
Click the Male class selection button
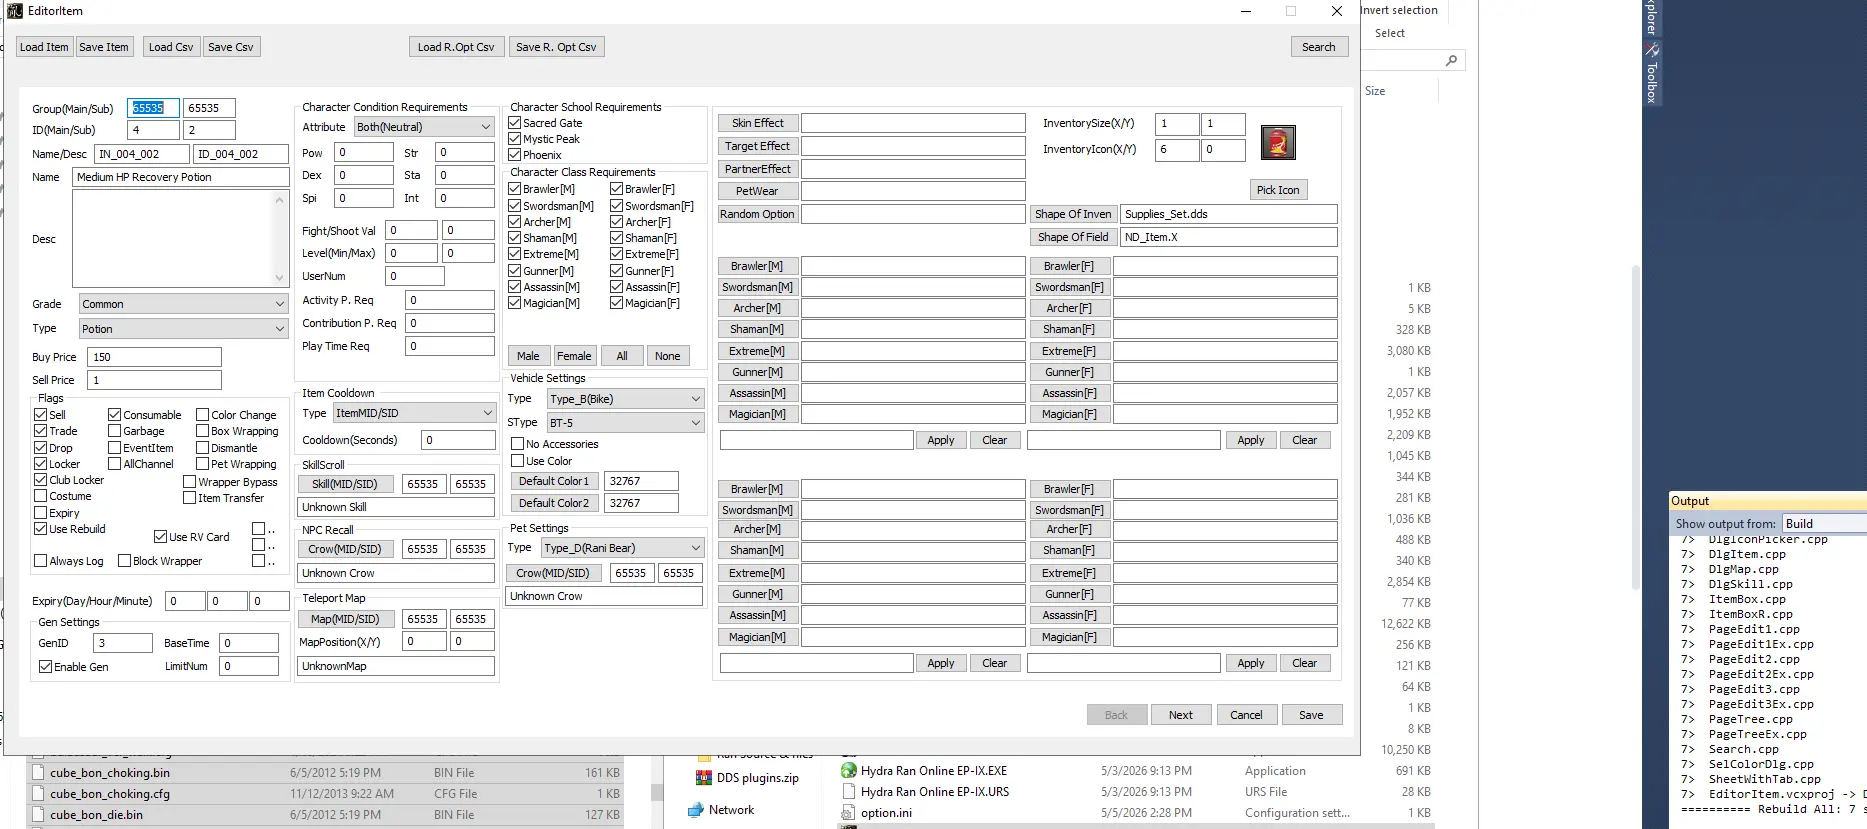tap(528, 356)
